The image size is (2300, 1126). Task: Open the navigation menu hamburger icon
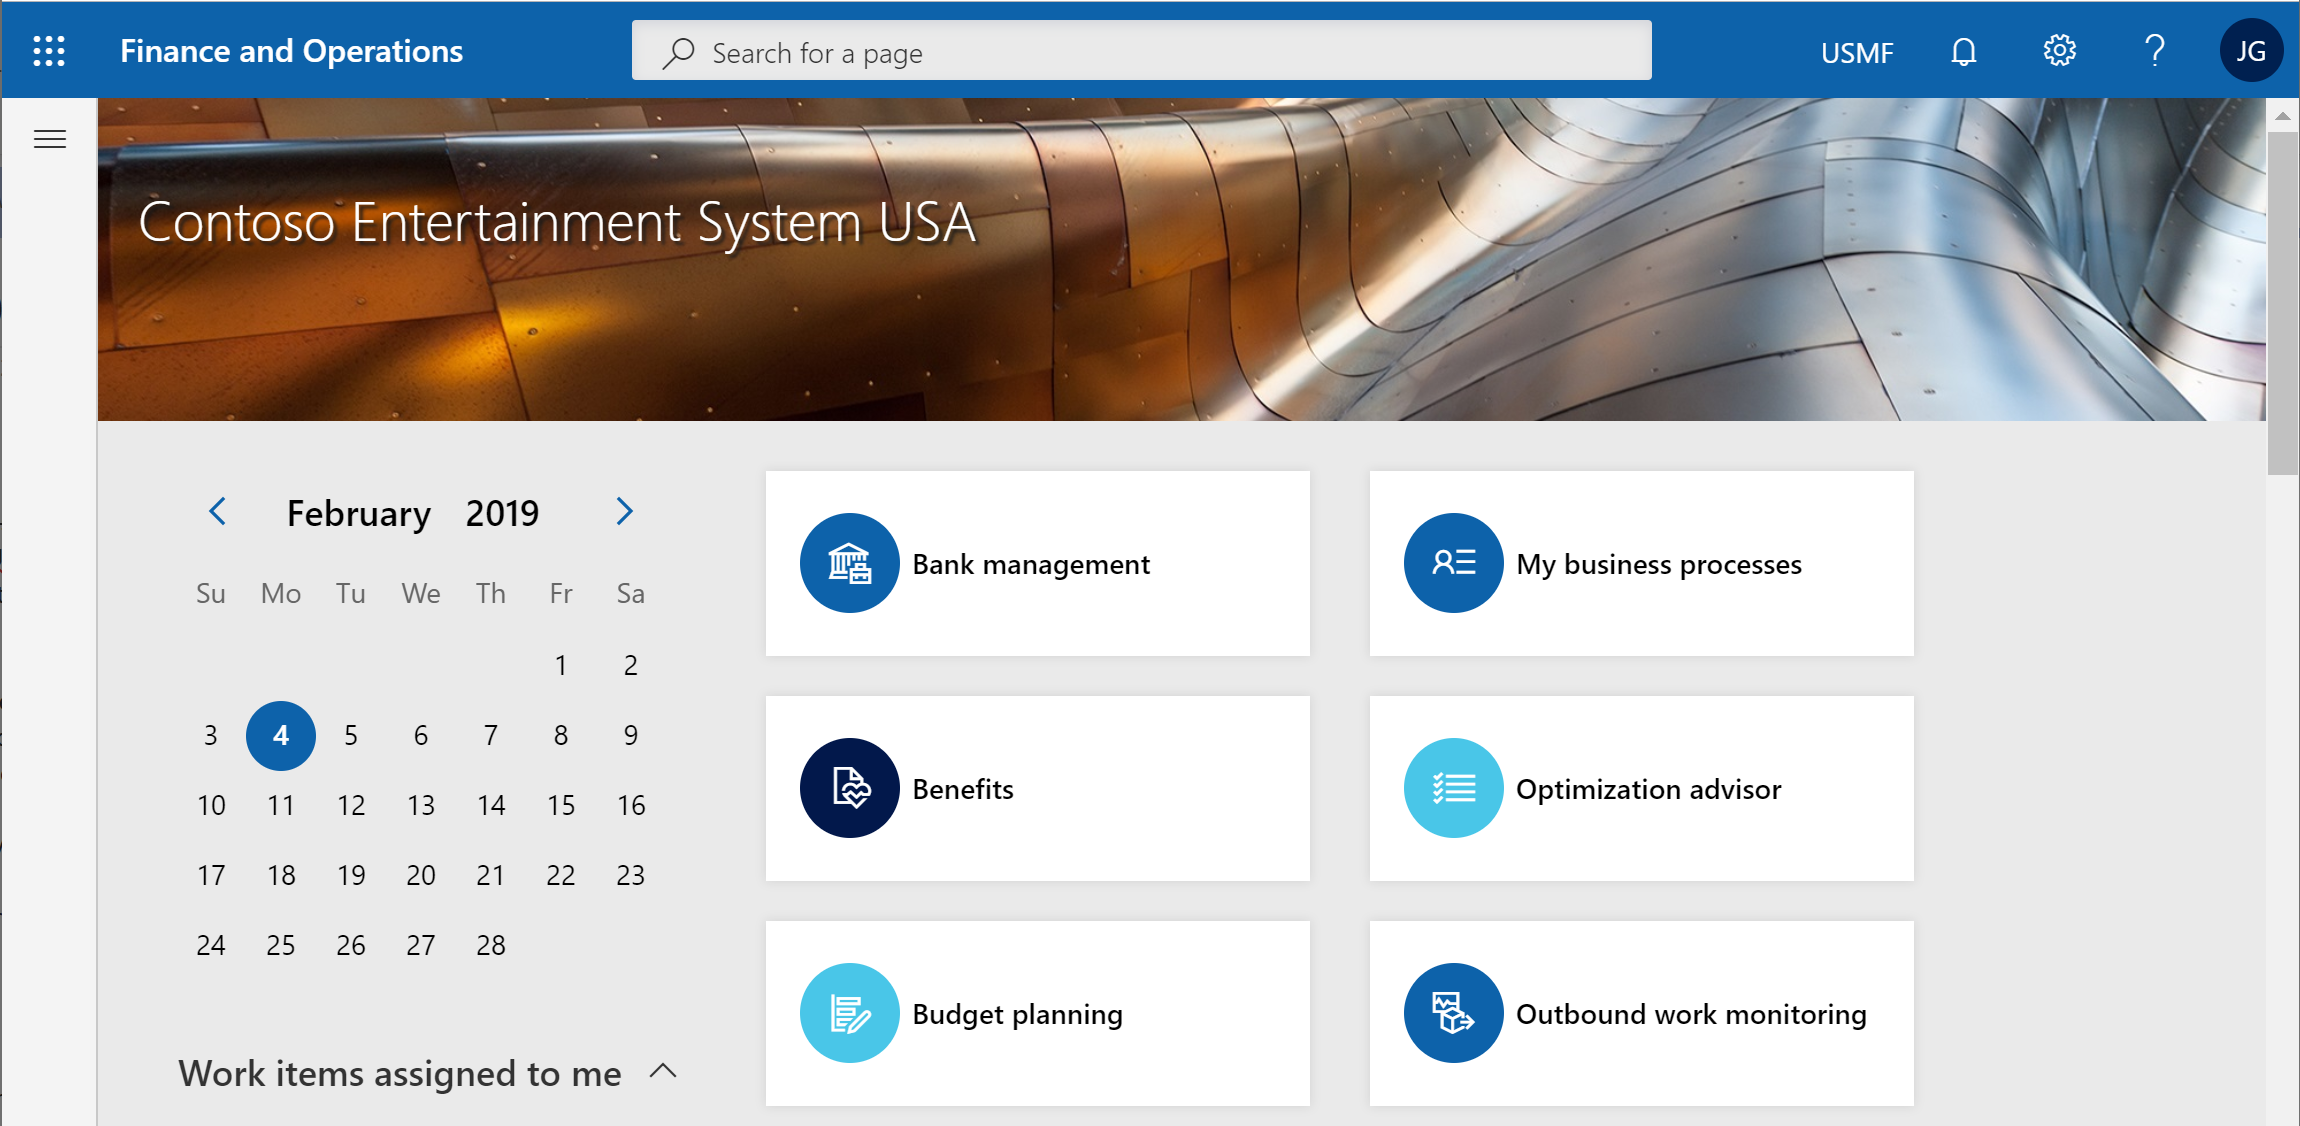click(x=50, y=138)
